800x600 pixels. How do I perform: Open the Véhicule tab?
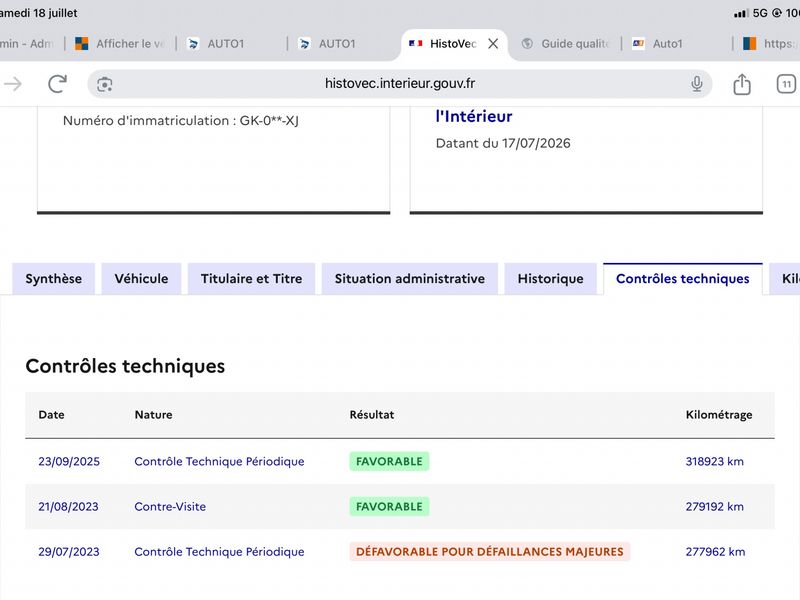[x=141, y=279]
